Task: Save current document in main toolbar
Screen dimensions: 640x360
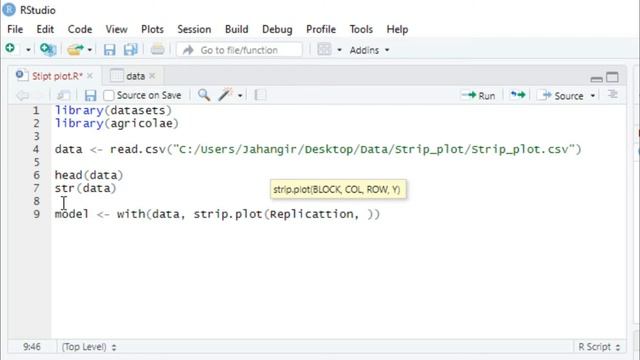Action: pyautogui.click(x=109, y=50)
